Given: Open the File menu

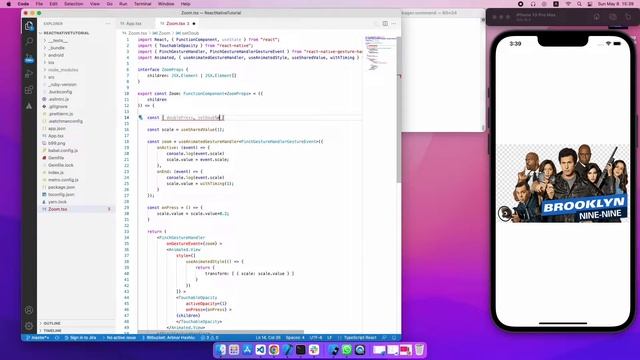Looking at the screenshot, I should point(39,4).
